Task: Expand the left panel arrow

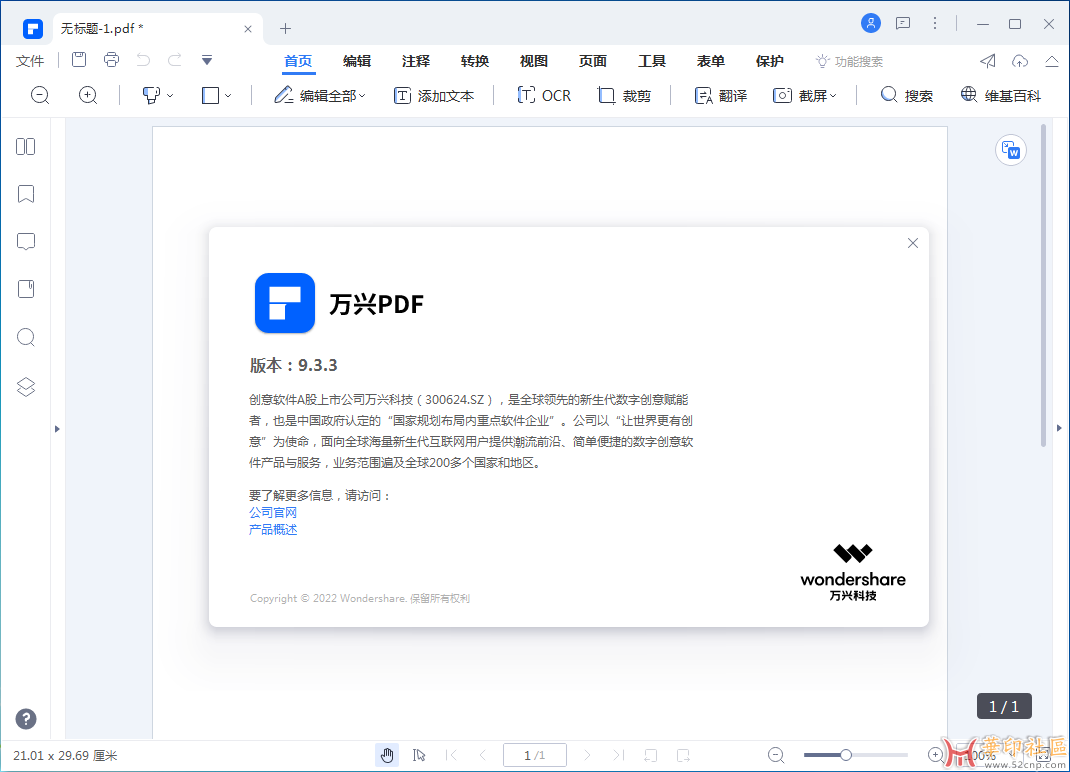Action: [x=57, y=429]
